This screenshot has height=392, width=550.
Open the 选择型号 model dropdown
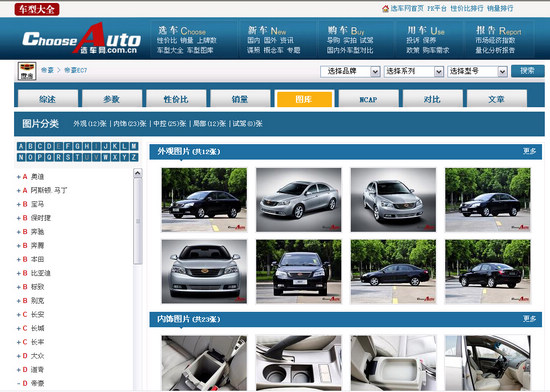(477, 72)
